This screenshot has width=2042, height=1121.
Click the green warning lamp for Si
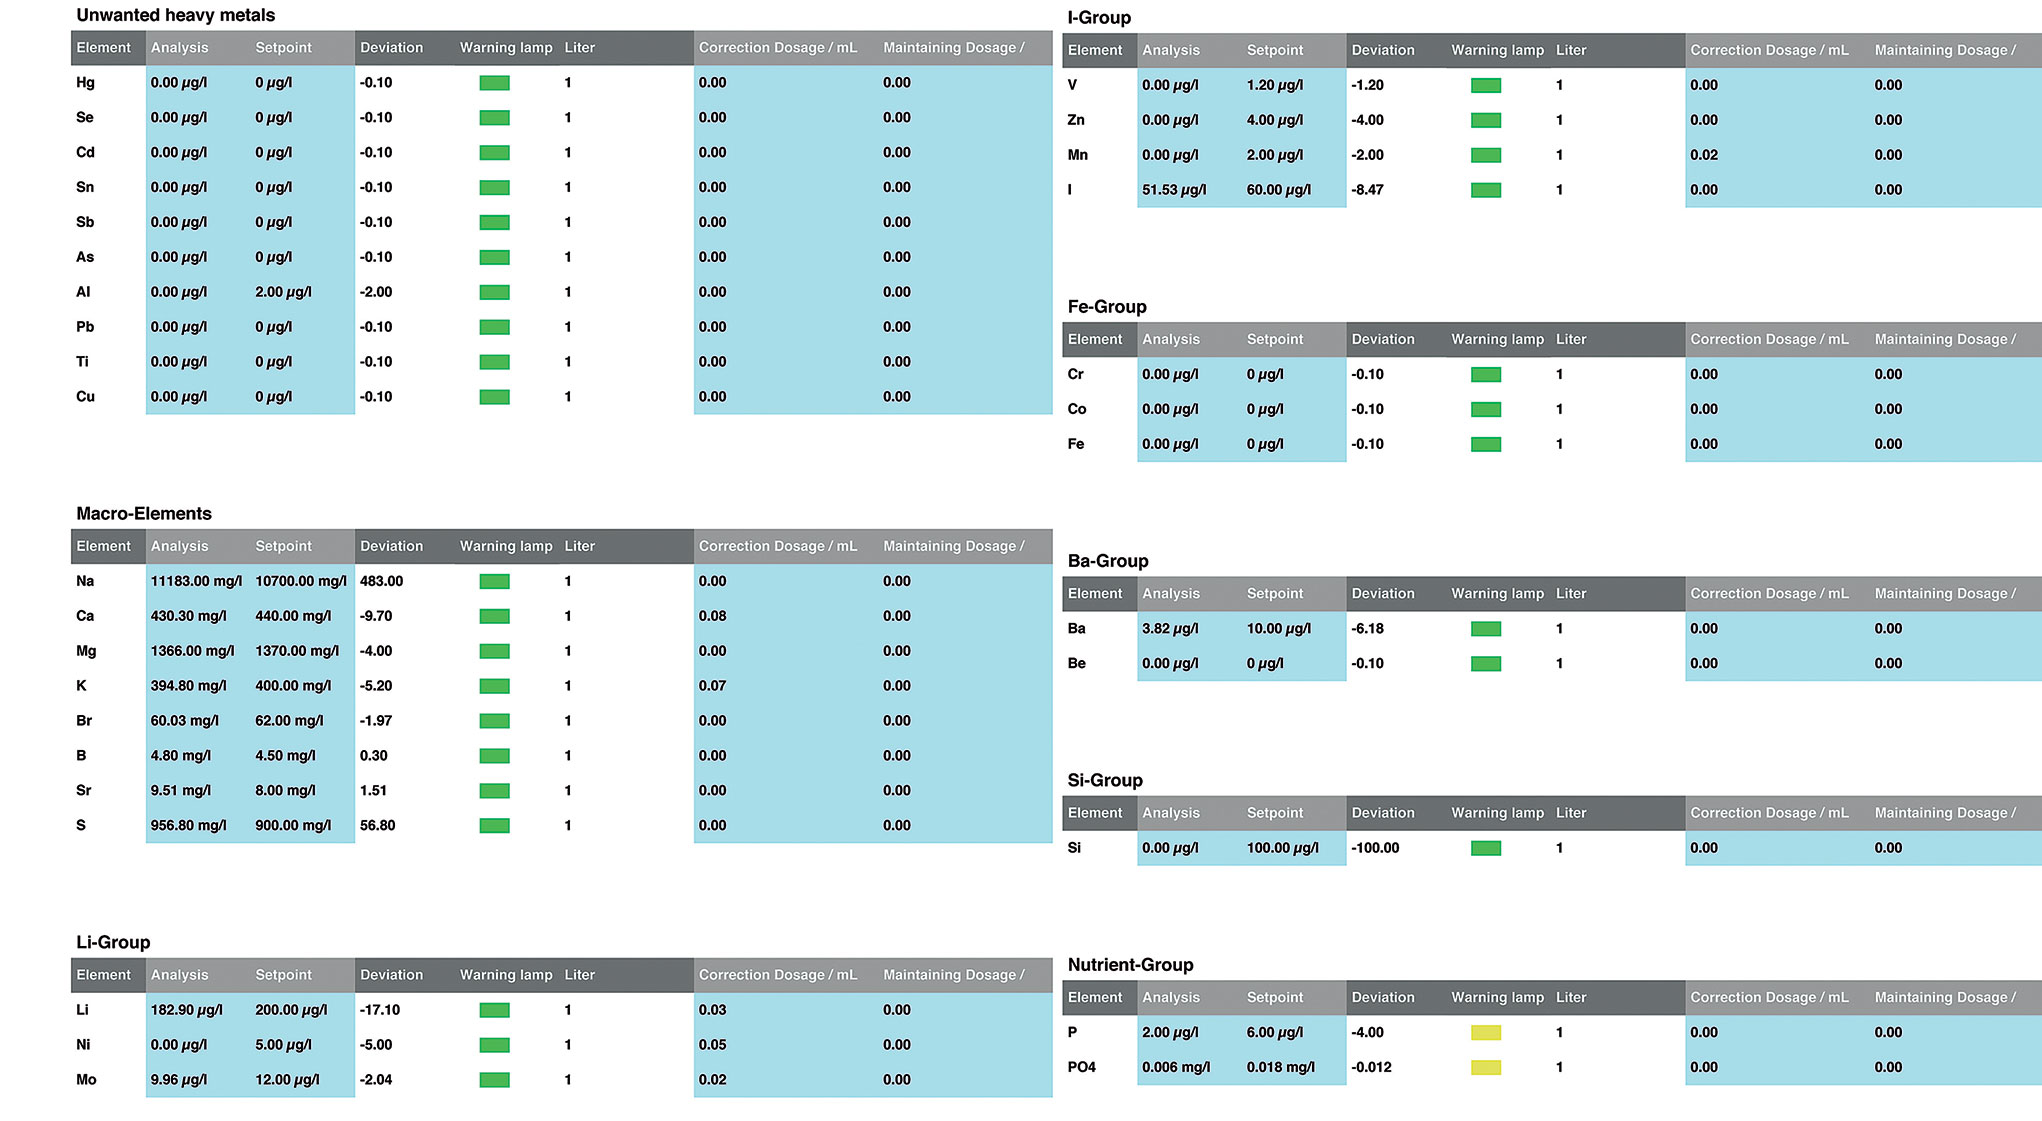[1485, 848]
